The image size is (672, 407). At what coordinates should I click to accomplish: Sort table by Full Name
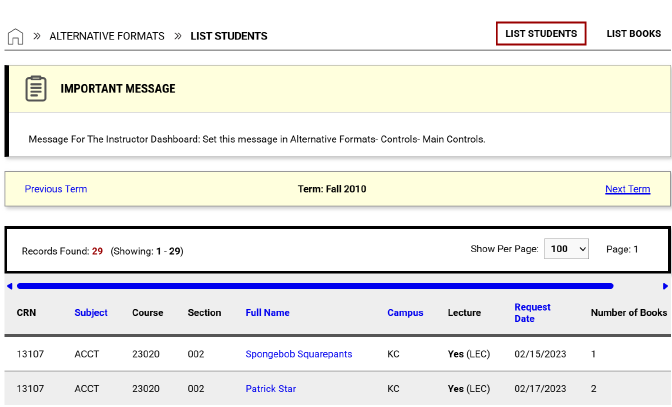point(267,313)
